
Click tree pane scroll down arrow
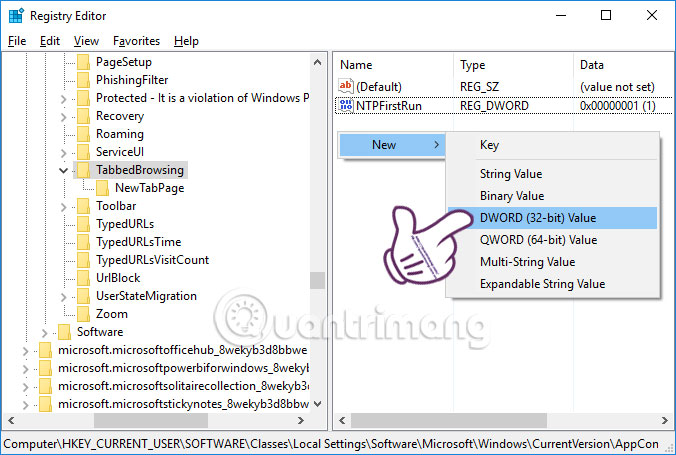318,404
